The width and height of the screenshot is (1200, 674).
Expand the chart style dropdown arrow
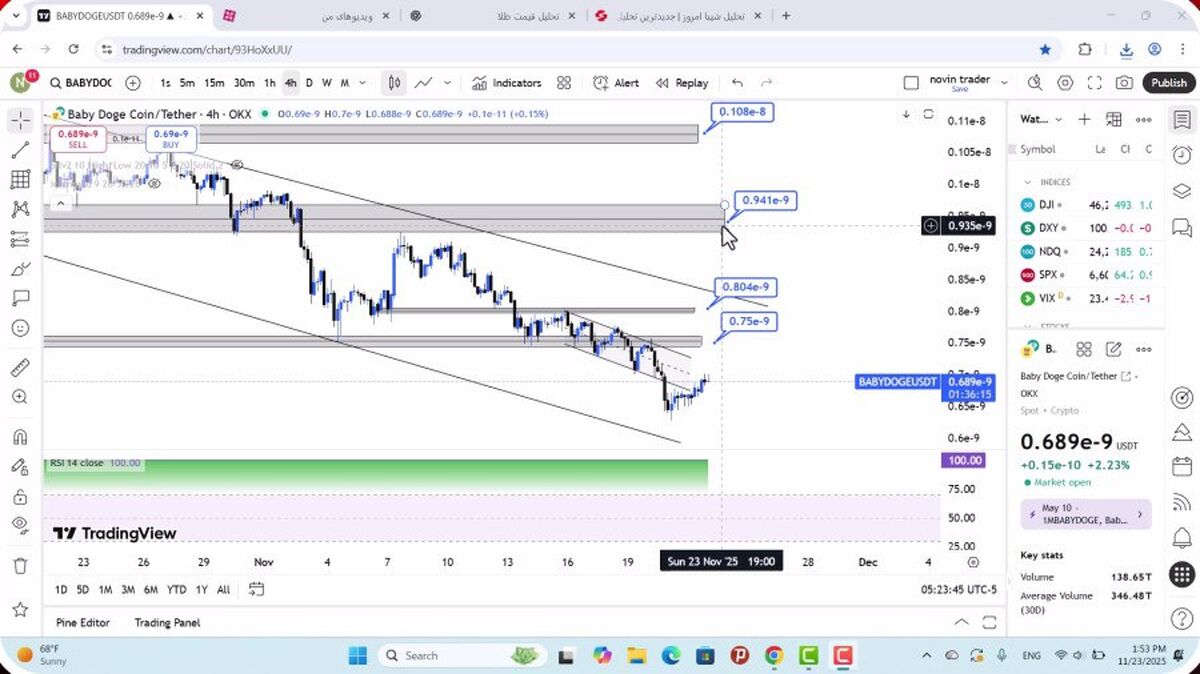pos(447,83)
